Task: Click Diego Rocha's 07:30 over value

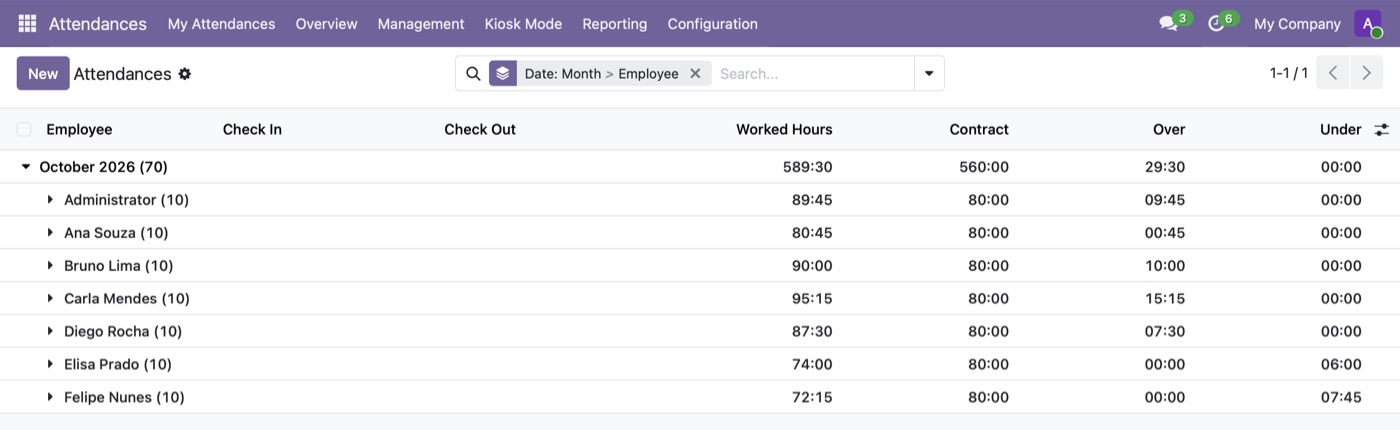Action: (x=1165, y=331)
